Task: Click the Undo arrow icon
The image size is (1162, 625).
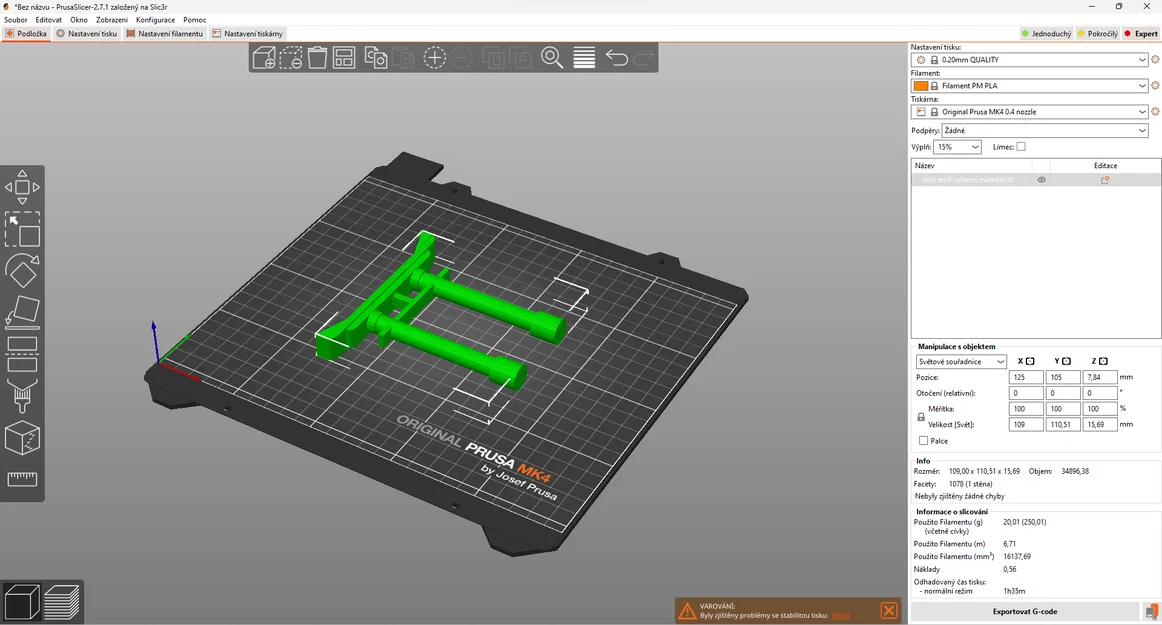Action: (x=617, y=58)
